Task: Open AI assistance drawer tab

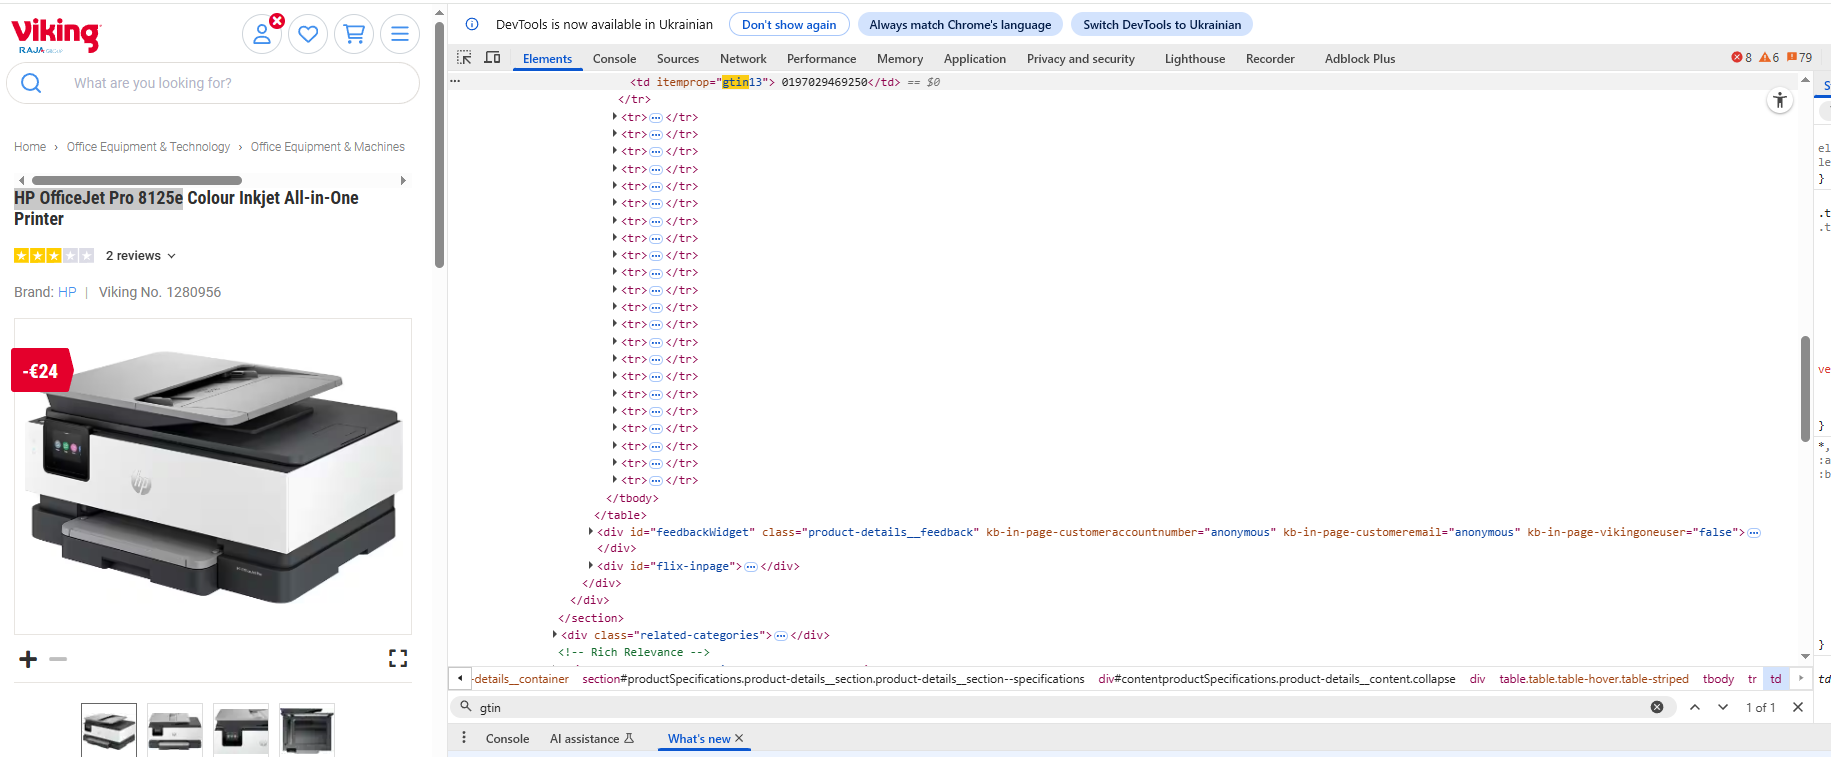Action: pyautogui.click(x=592, y=739)
